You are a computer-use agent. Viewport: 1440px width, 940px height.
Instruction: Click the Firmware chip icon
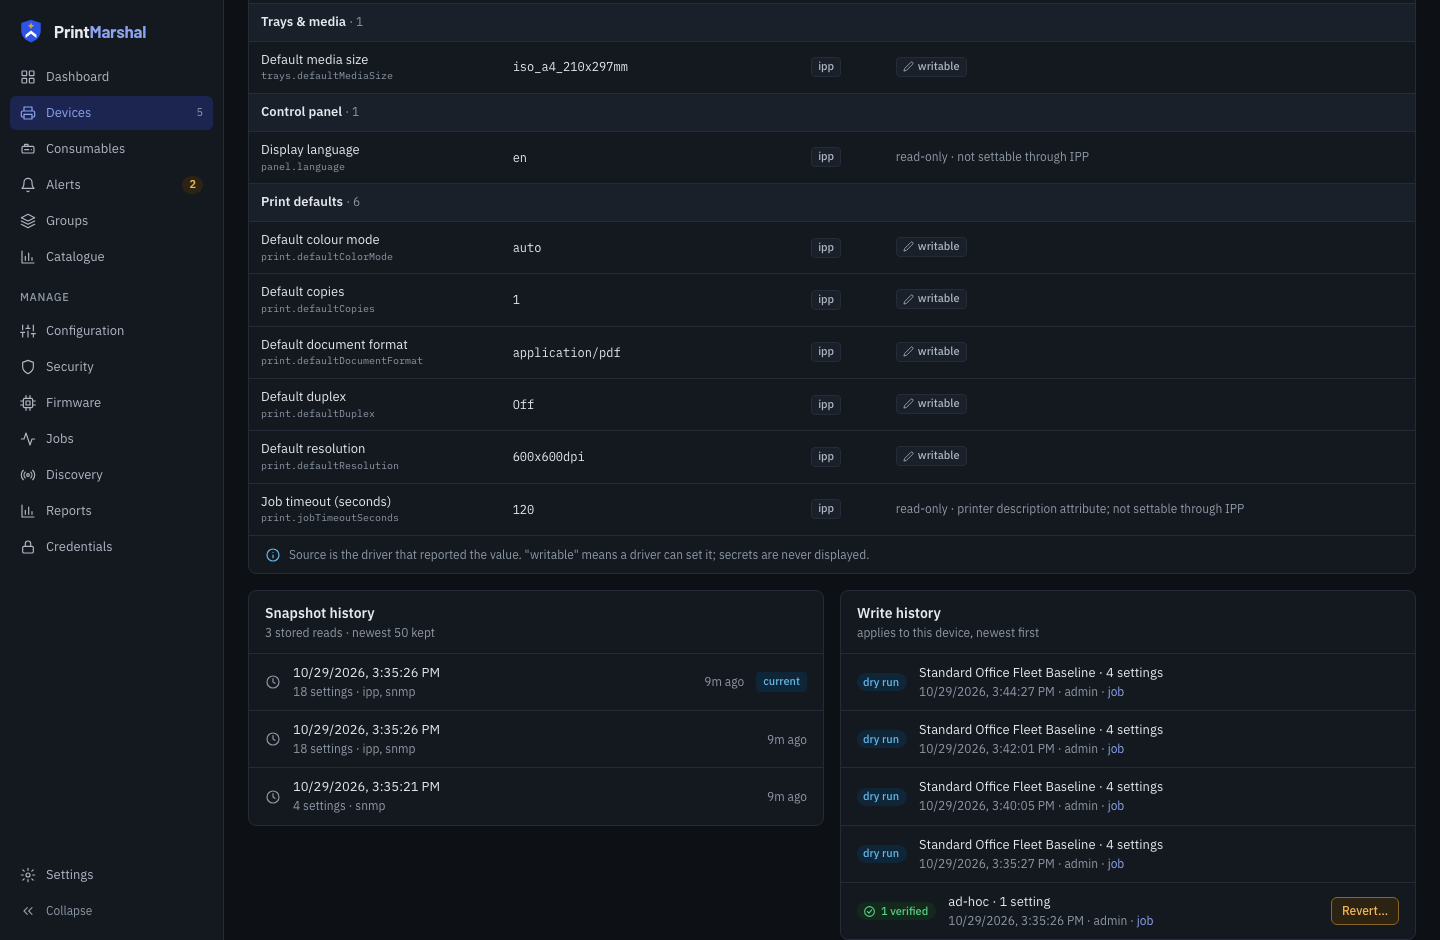click(x=28, y=403)
